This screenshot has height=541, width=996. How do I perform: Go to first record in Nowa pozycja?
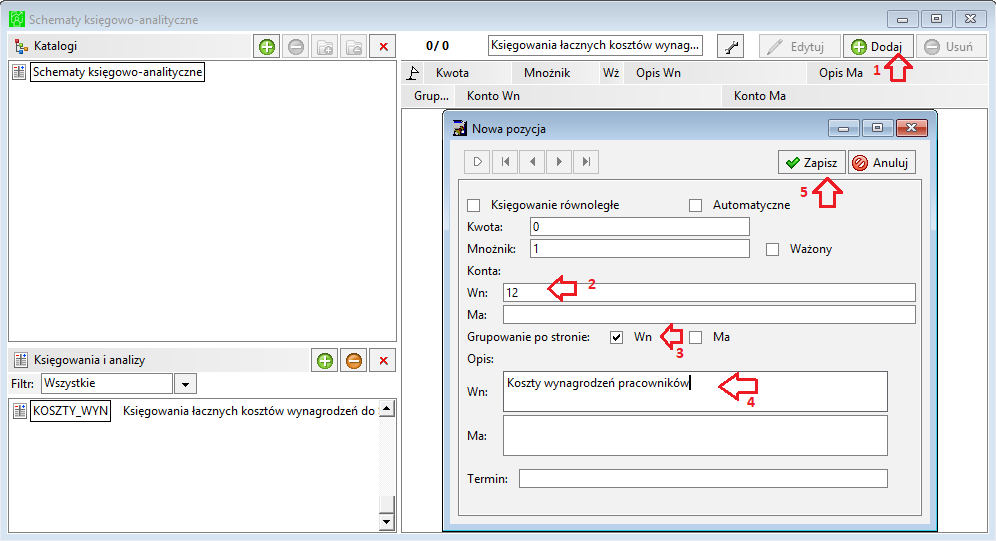[505, 162]
